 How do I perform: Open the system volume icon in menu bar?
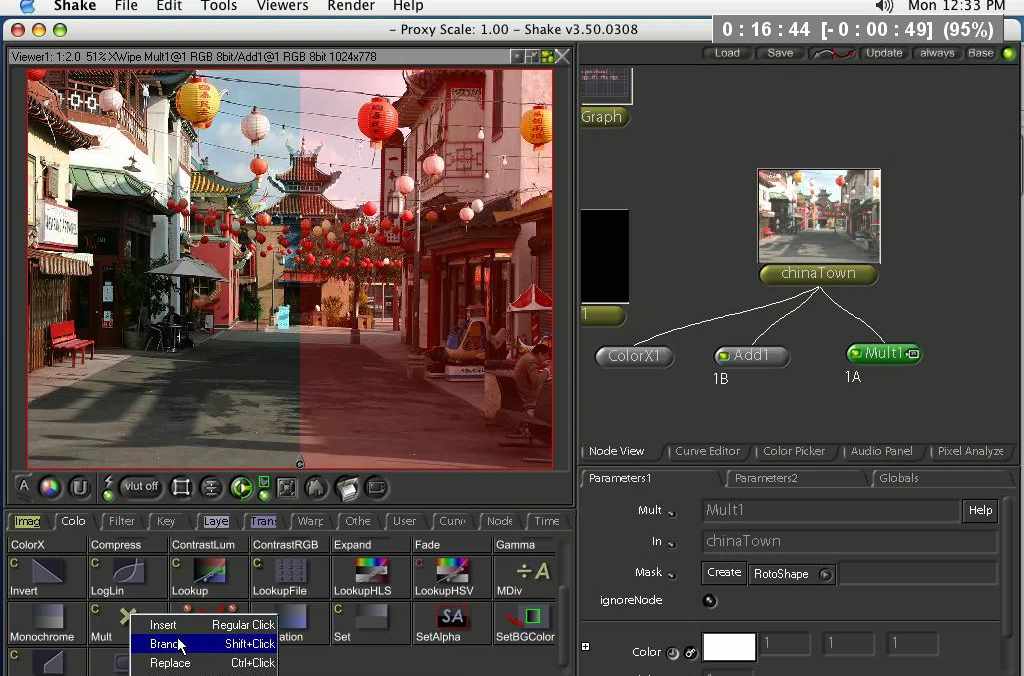(883, 6)
